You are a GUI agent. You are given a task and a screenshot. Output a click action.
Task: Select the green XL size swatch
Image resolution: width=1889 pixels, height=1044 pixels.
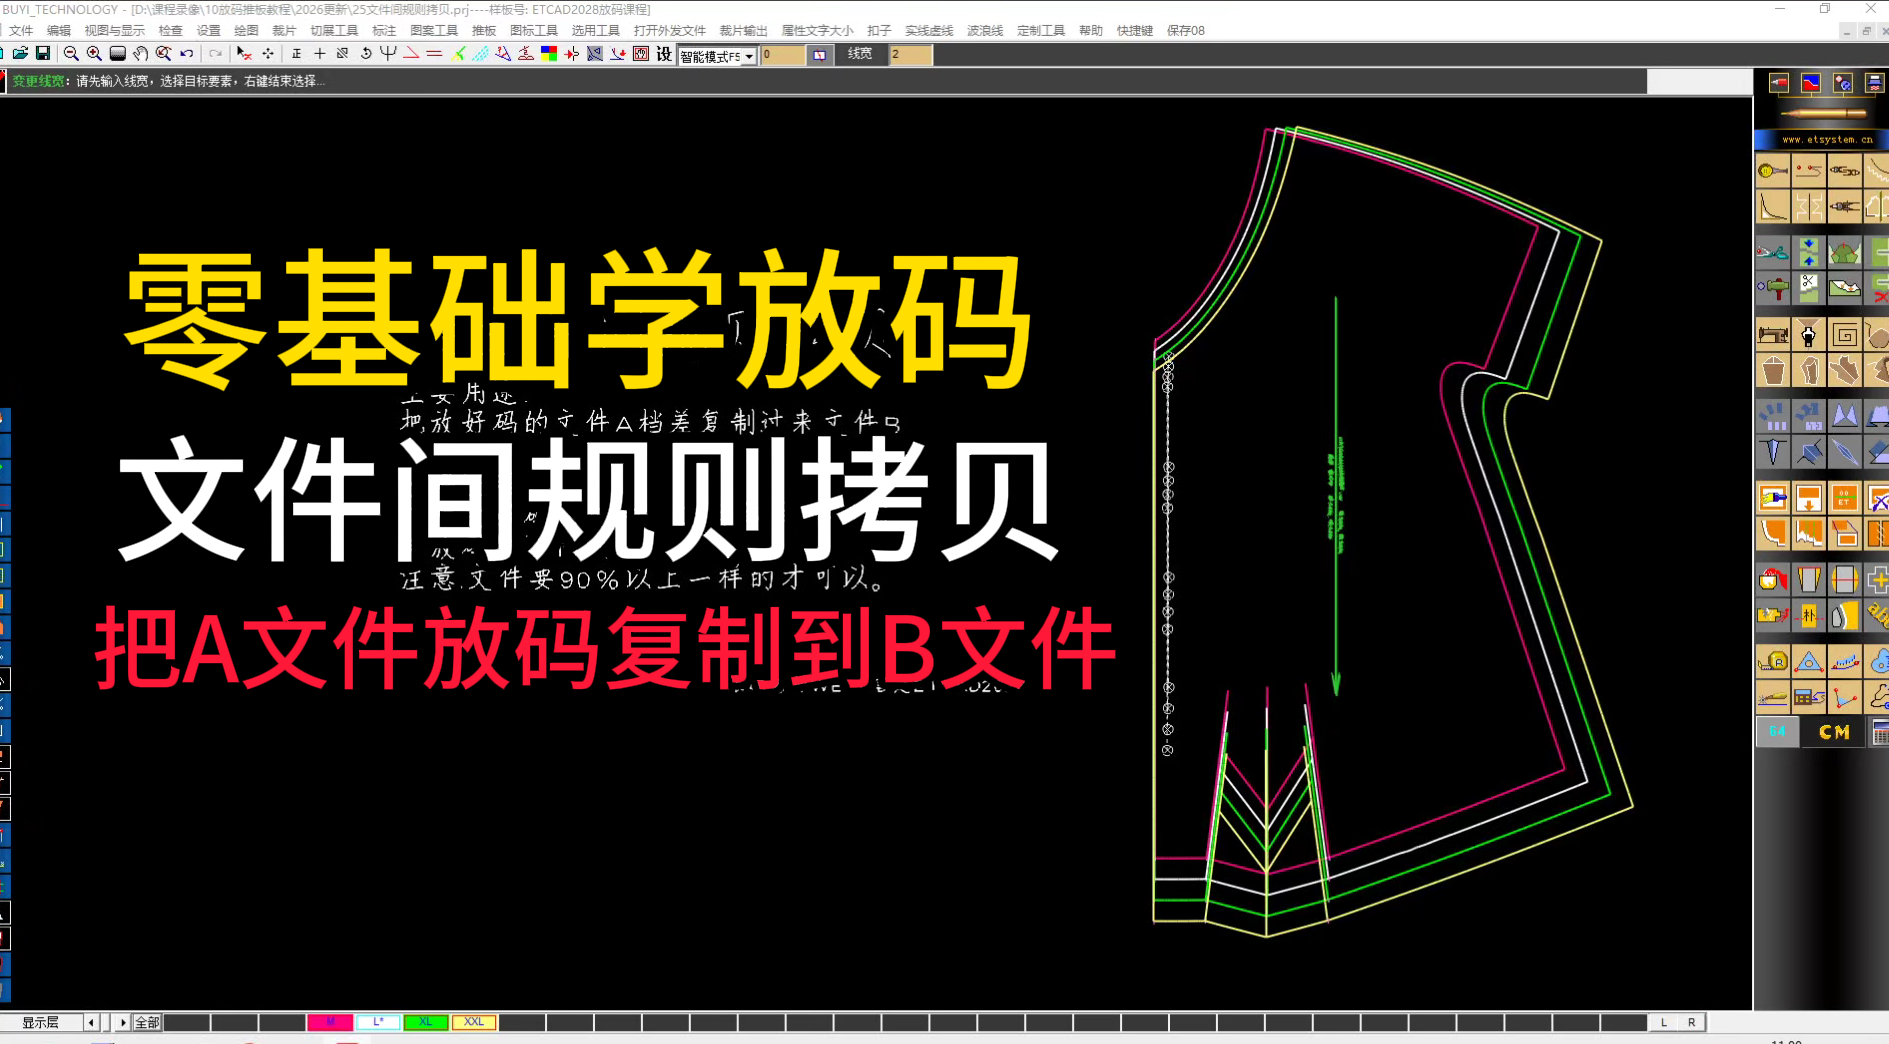click(426, 1022)
